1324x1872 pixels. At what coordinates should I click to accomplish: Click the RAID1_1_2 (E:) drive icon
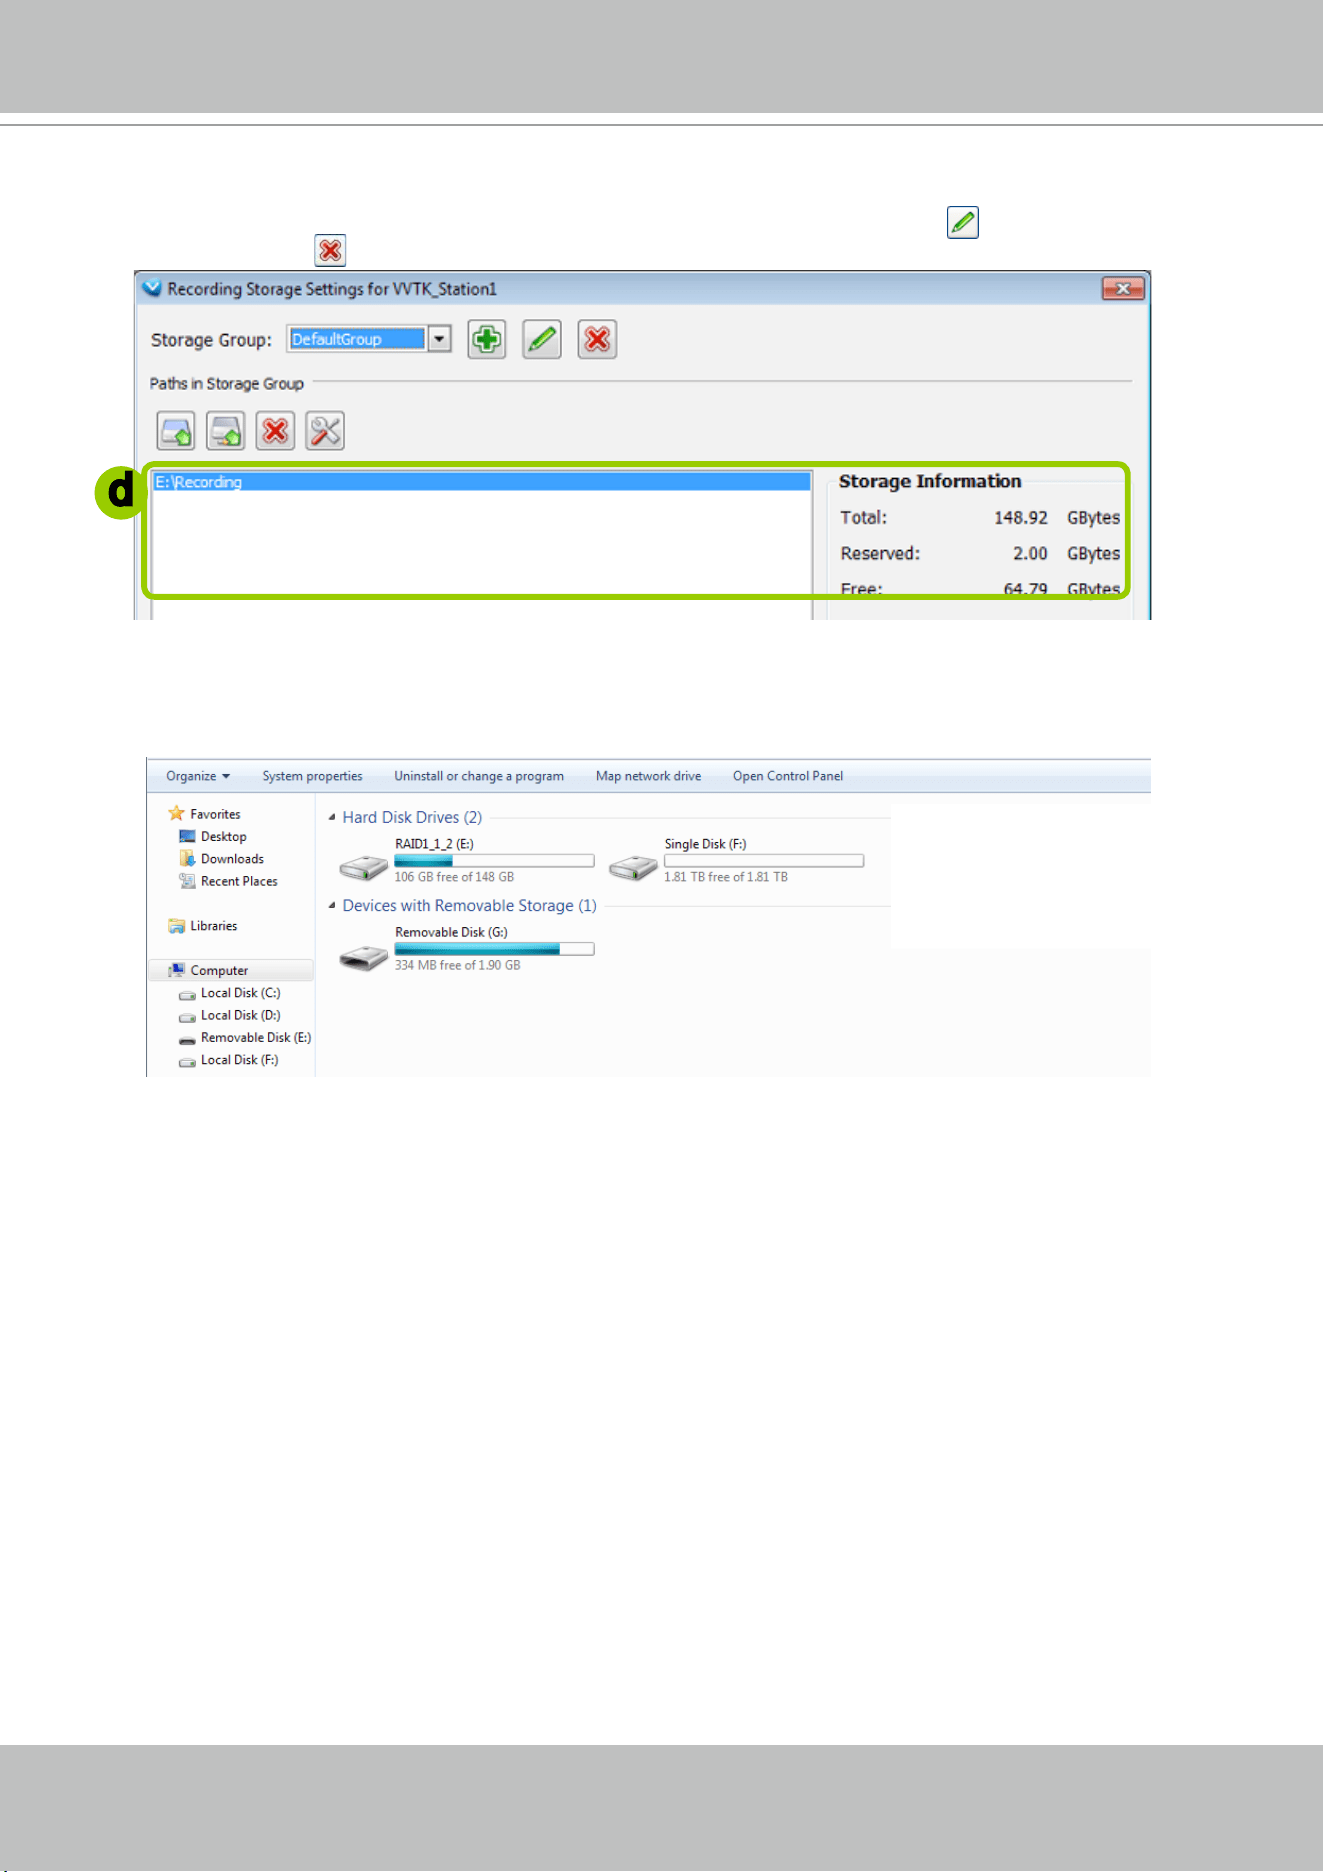coord(363,867)
